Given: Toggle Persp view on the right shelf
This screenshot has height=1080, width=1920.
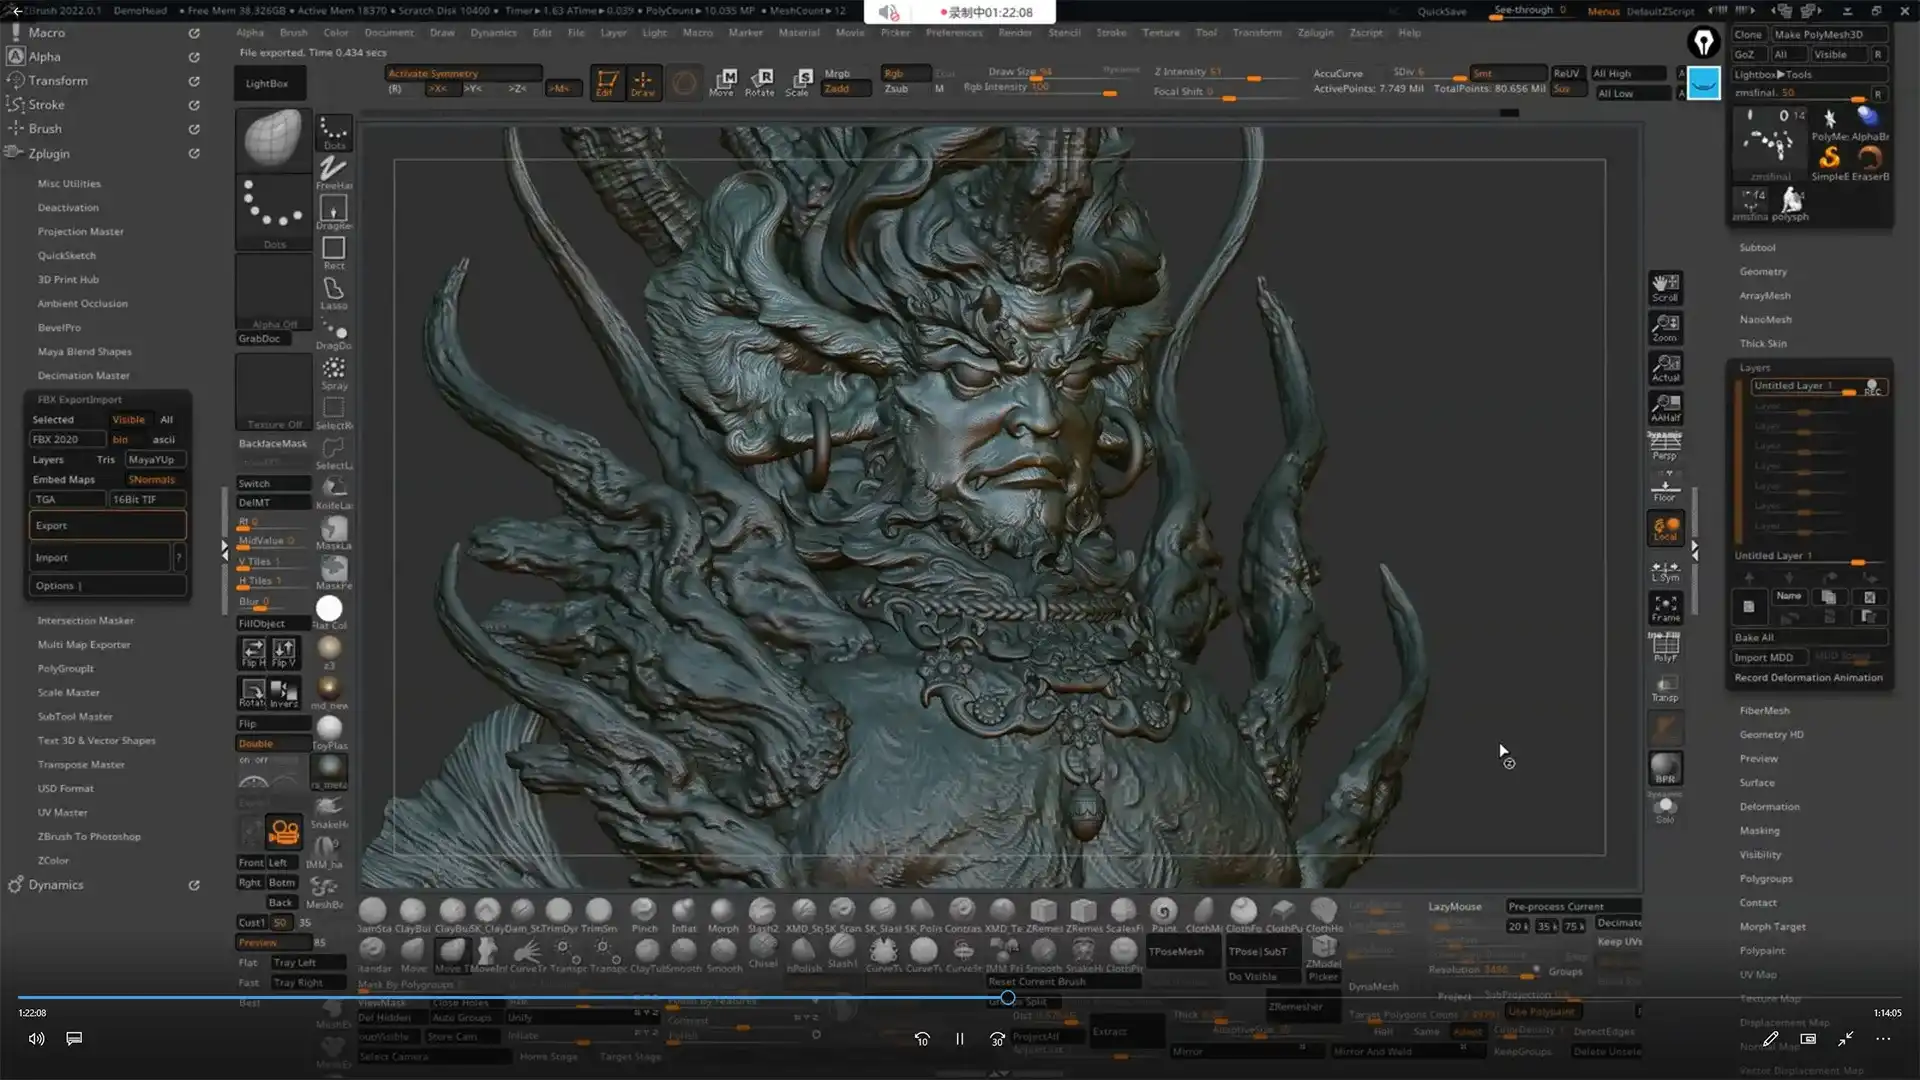Looking at the screenshot, I should pos(1664,443).
